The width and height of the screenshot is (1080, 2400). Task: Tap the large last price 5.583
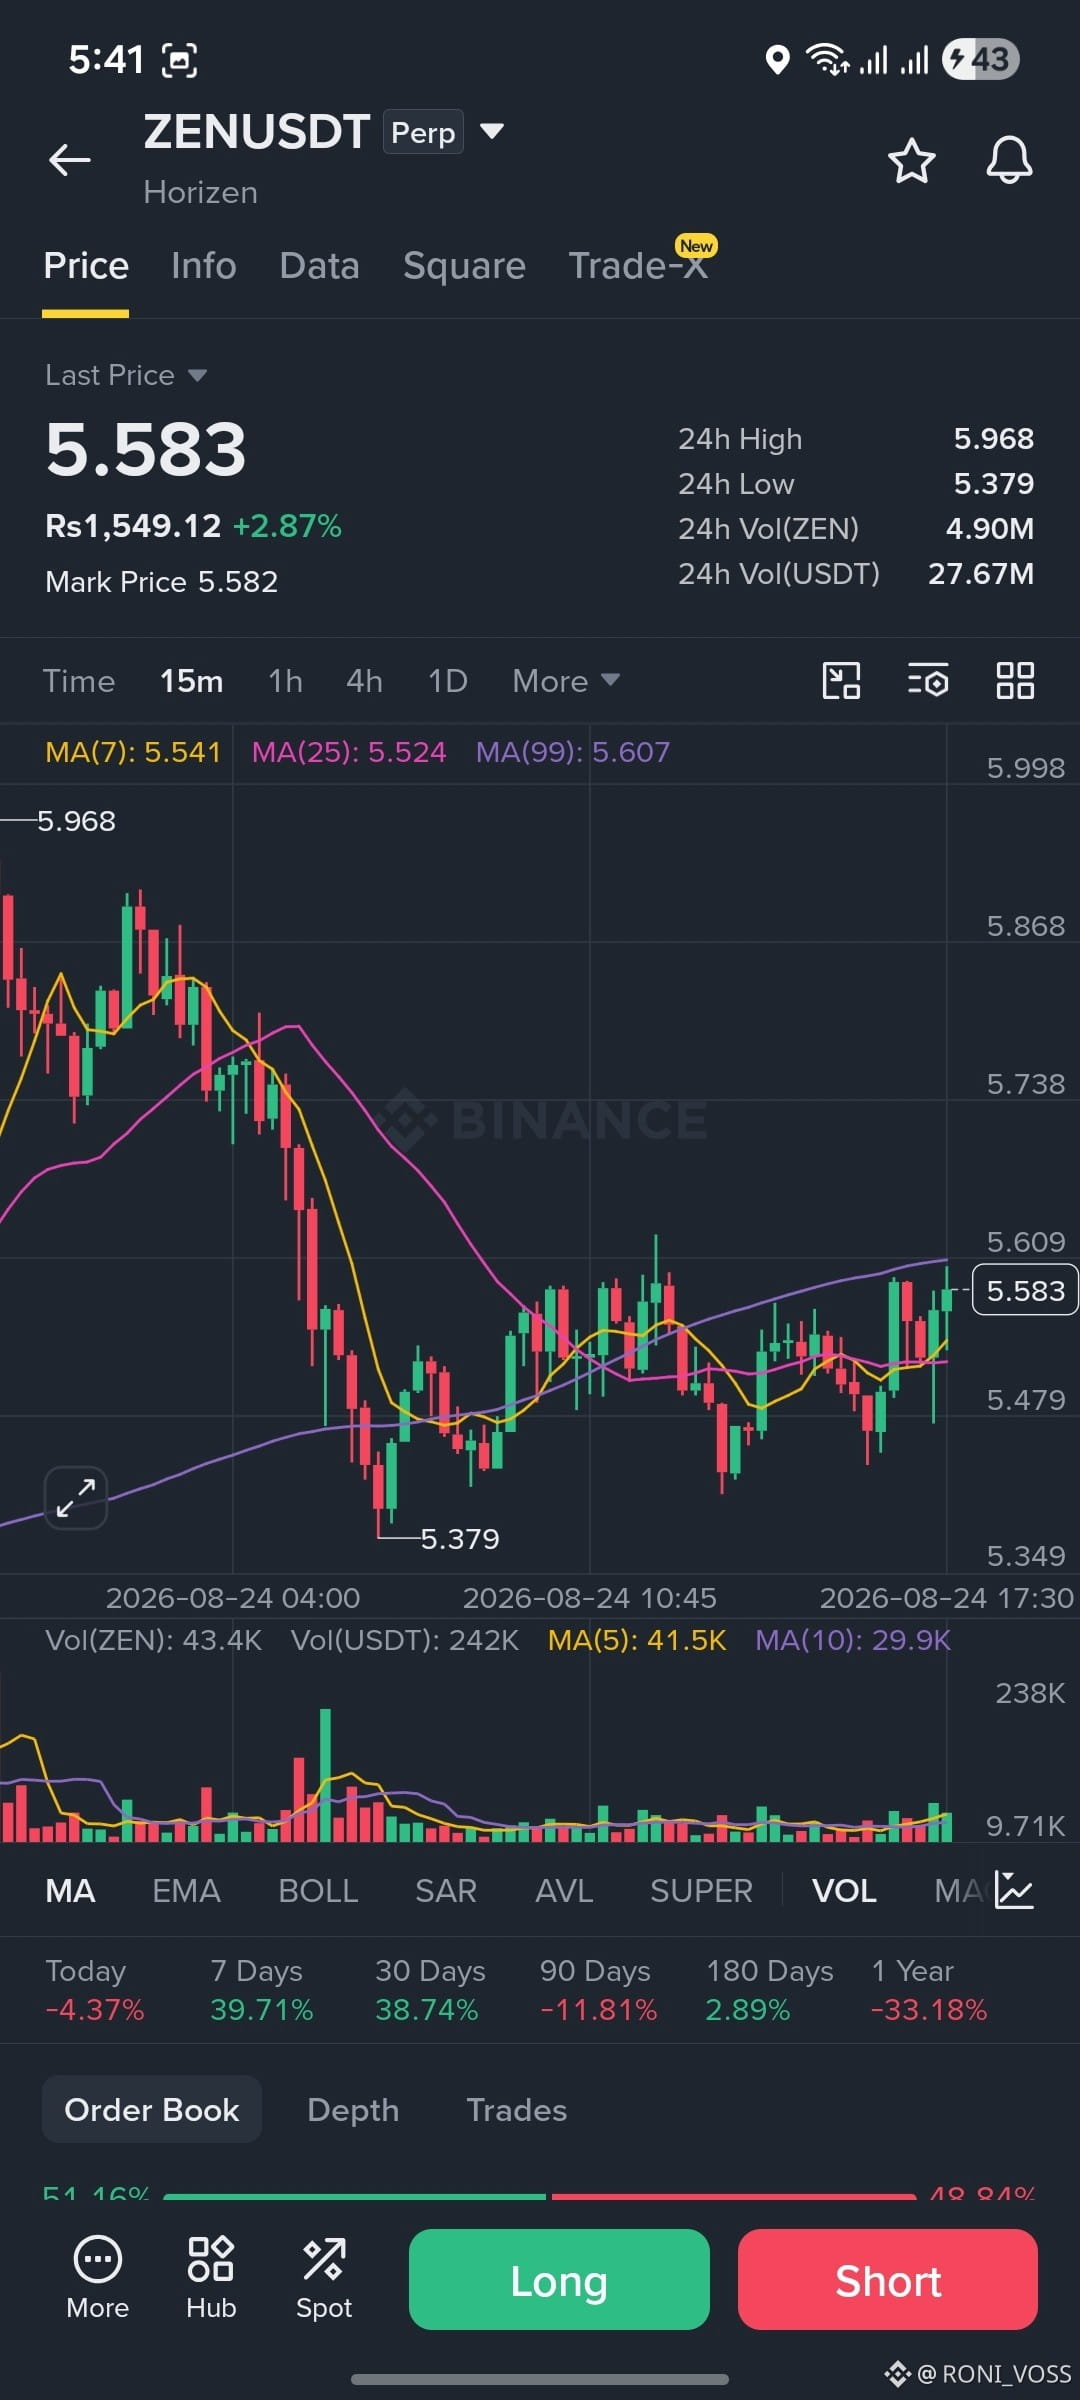pos(146,449)
